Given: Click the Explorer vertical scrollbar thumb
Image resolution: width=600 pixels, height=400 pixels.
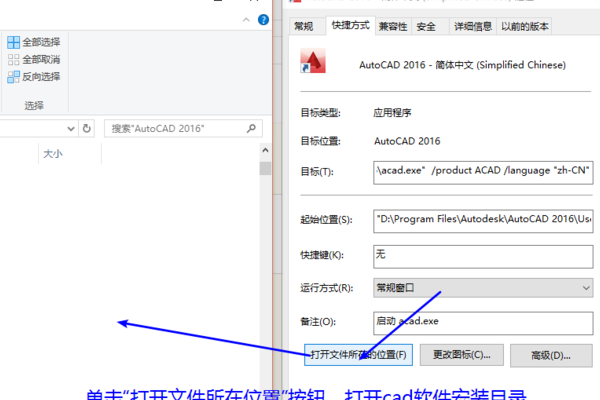Looking at the screenshot, I should click(265, 168).
